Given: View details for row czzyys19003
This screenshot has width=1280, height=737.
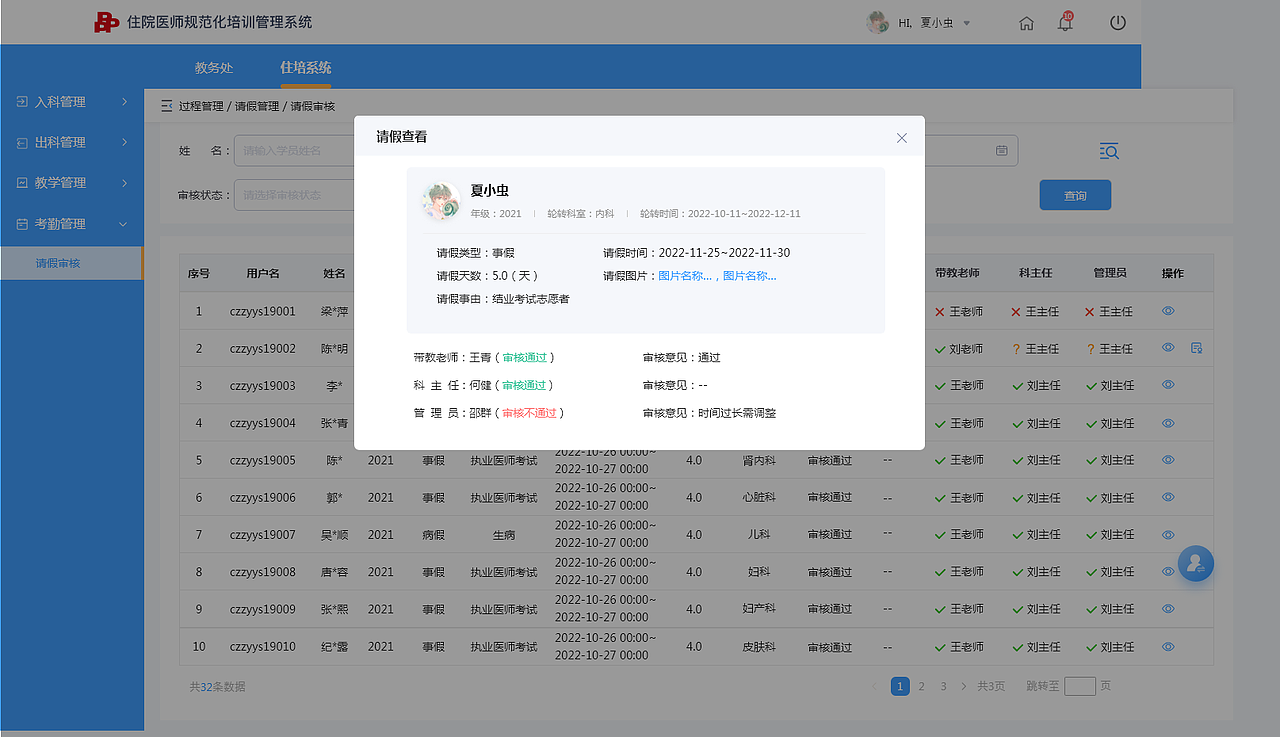Looking at the screenshot, I should (1168, 385).
